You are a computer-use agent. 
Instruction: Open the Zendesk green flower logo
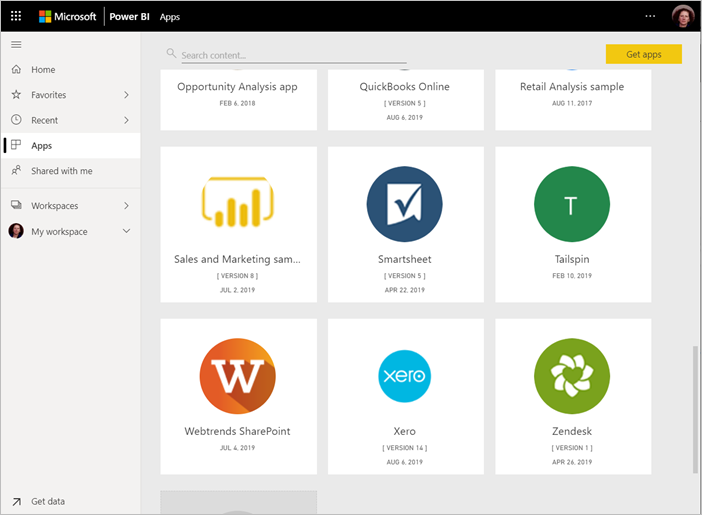572,376
